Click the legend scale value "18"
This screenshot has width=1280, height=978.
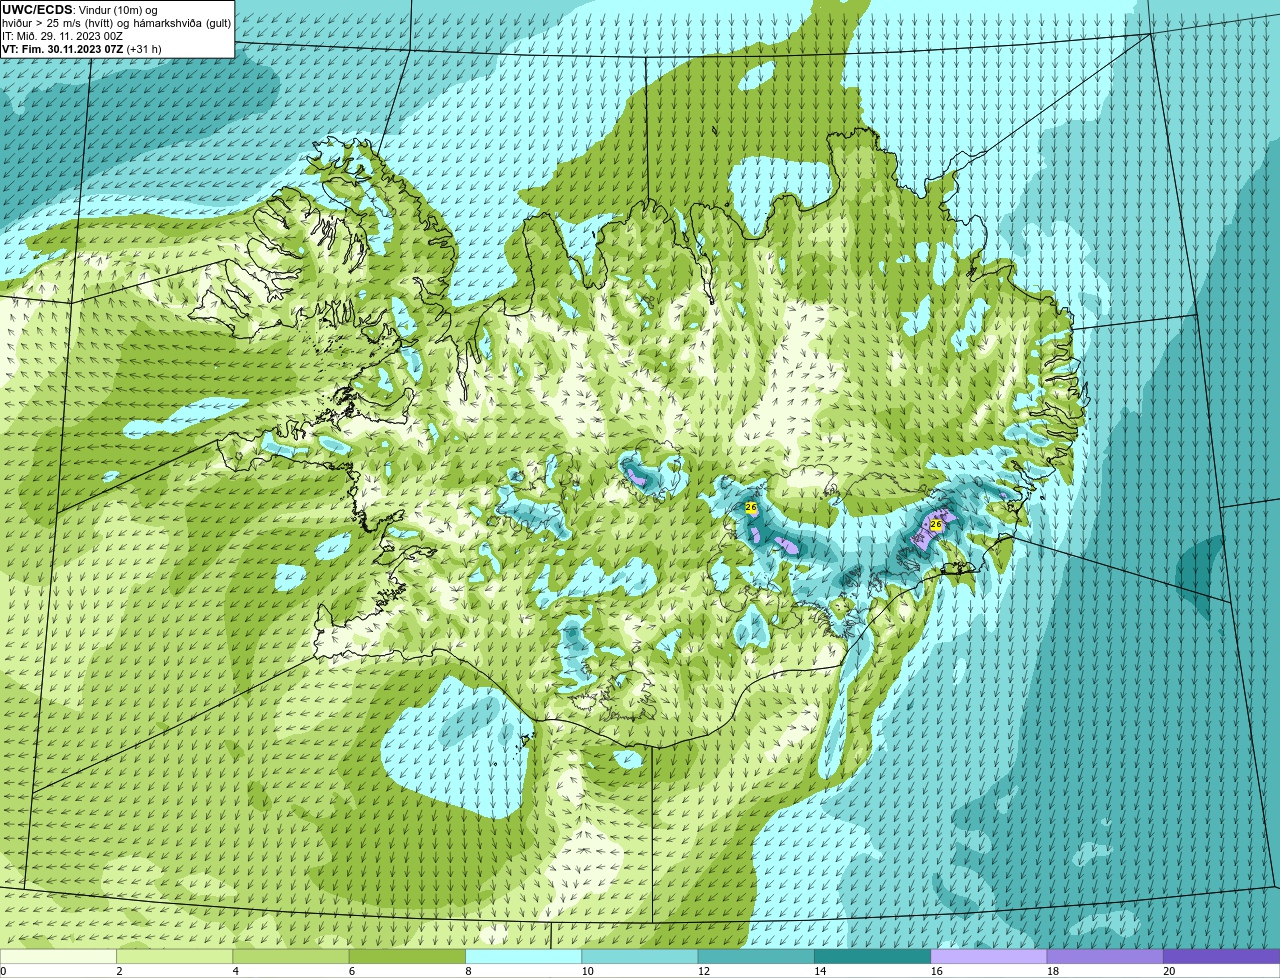pyautogui.click(x=1053, y=971)
